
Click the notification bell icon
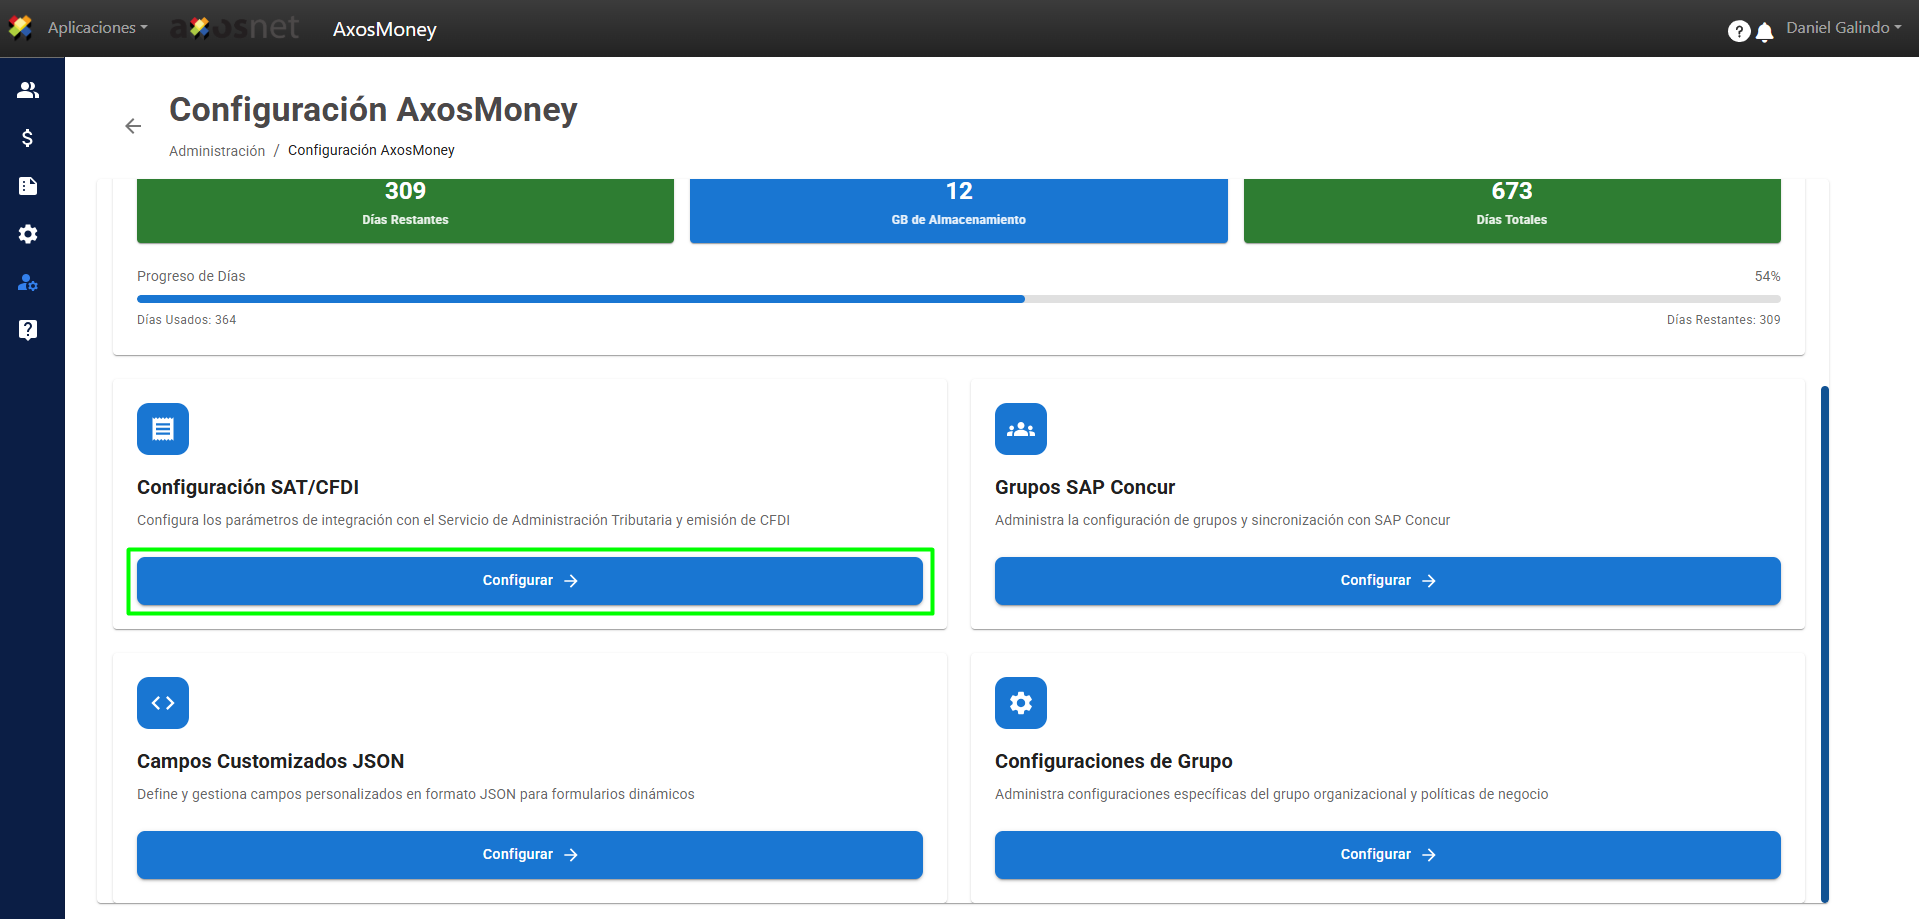1765,32
